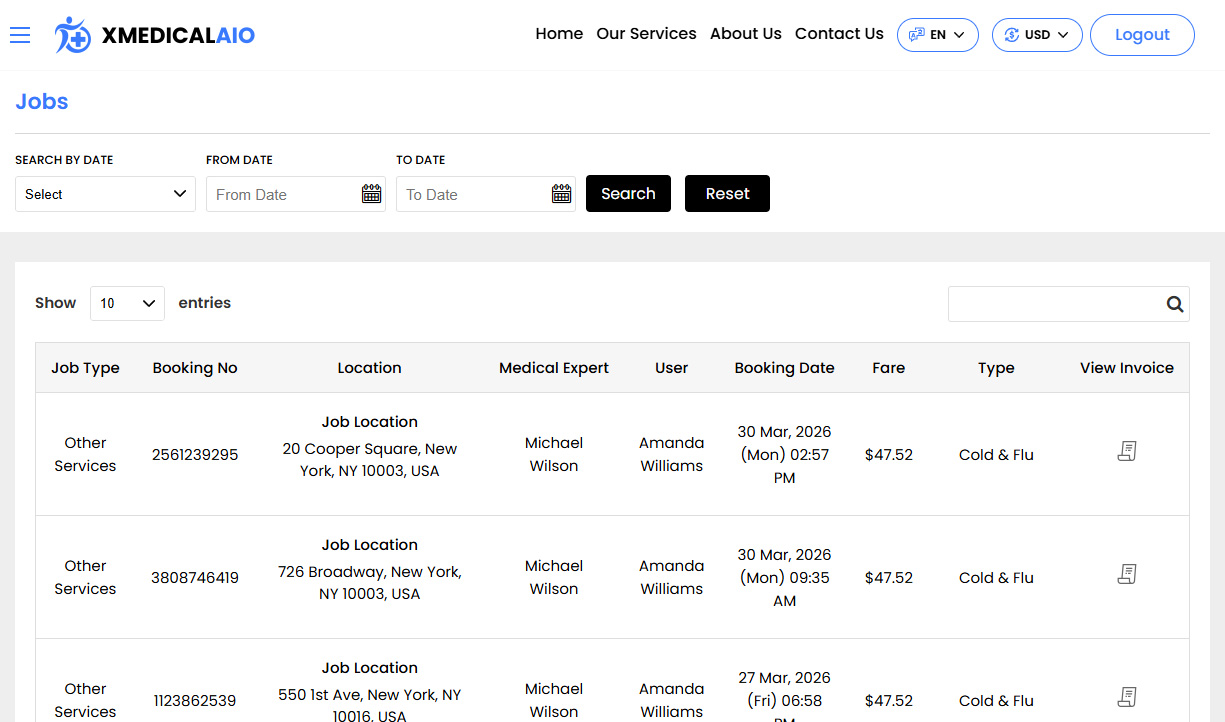The height and width of the screenshot is (722, 1225).
Task: Navigate to the About Us page
Action: tap(745, 34)
